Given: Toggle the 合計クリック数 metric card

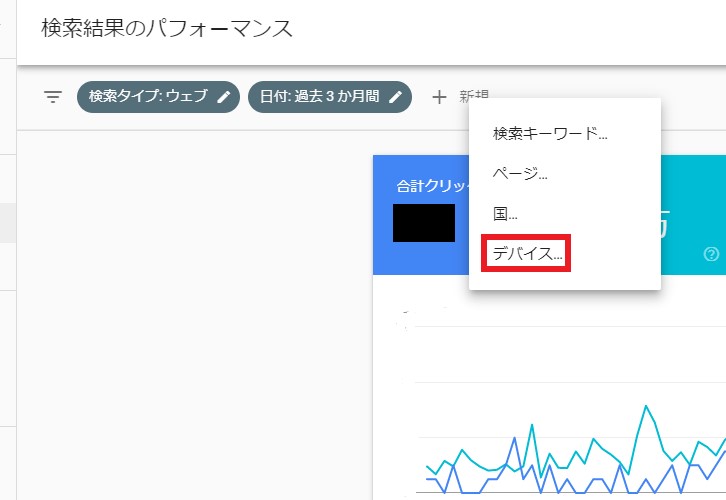Looking at the screenshot, I should (421, 215).
